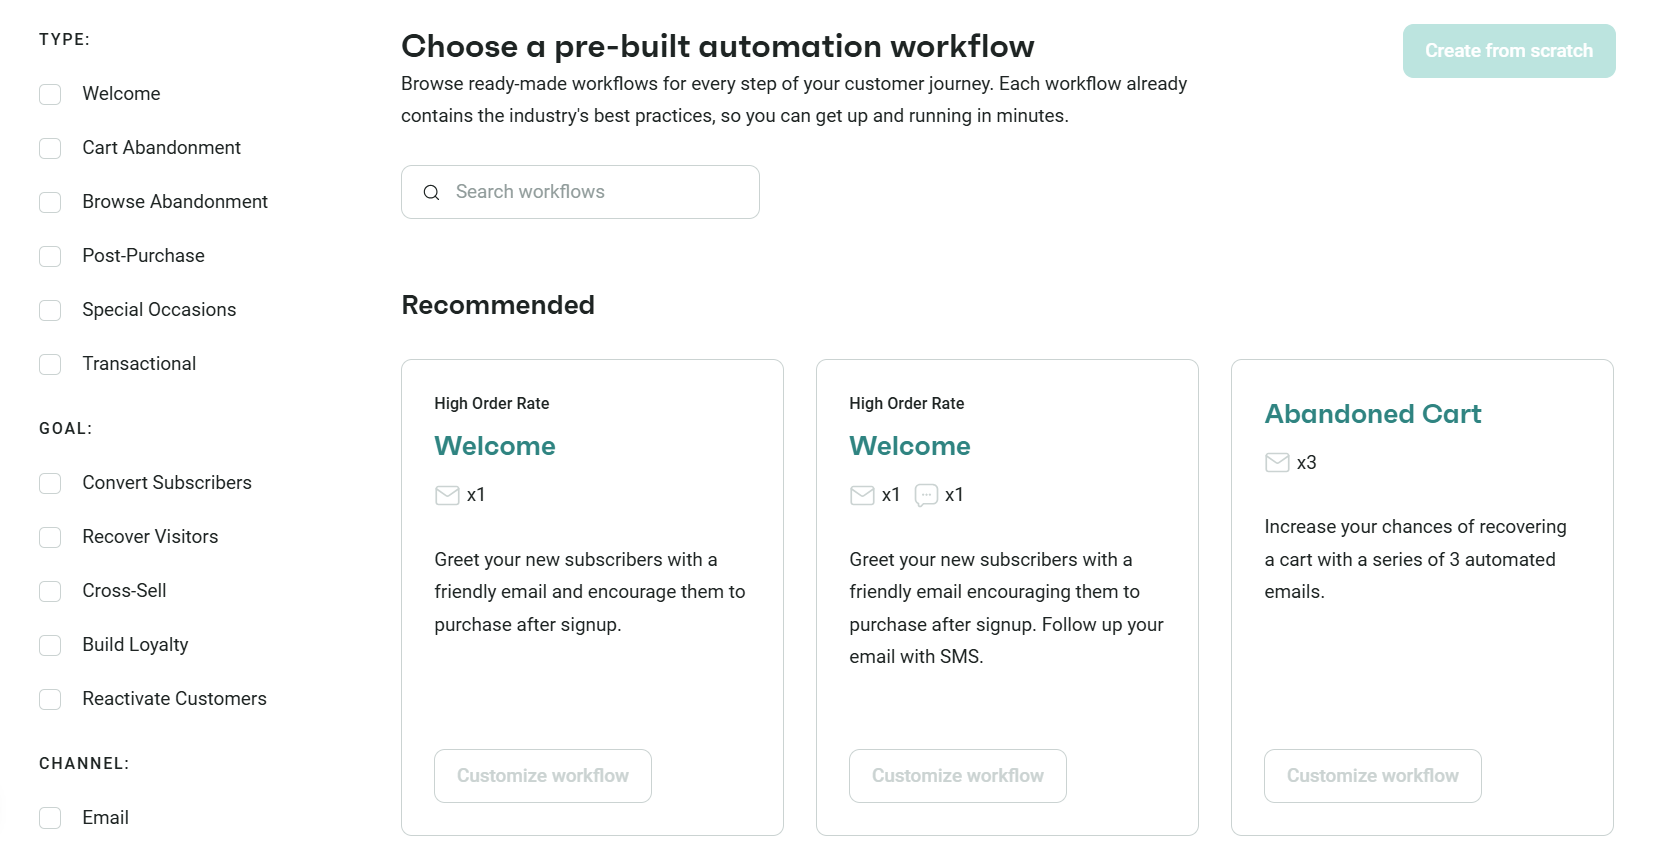Tick the Recover Visitors goal

pos(50,537)
